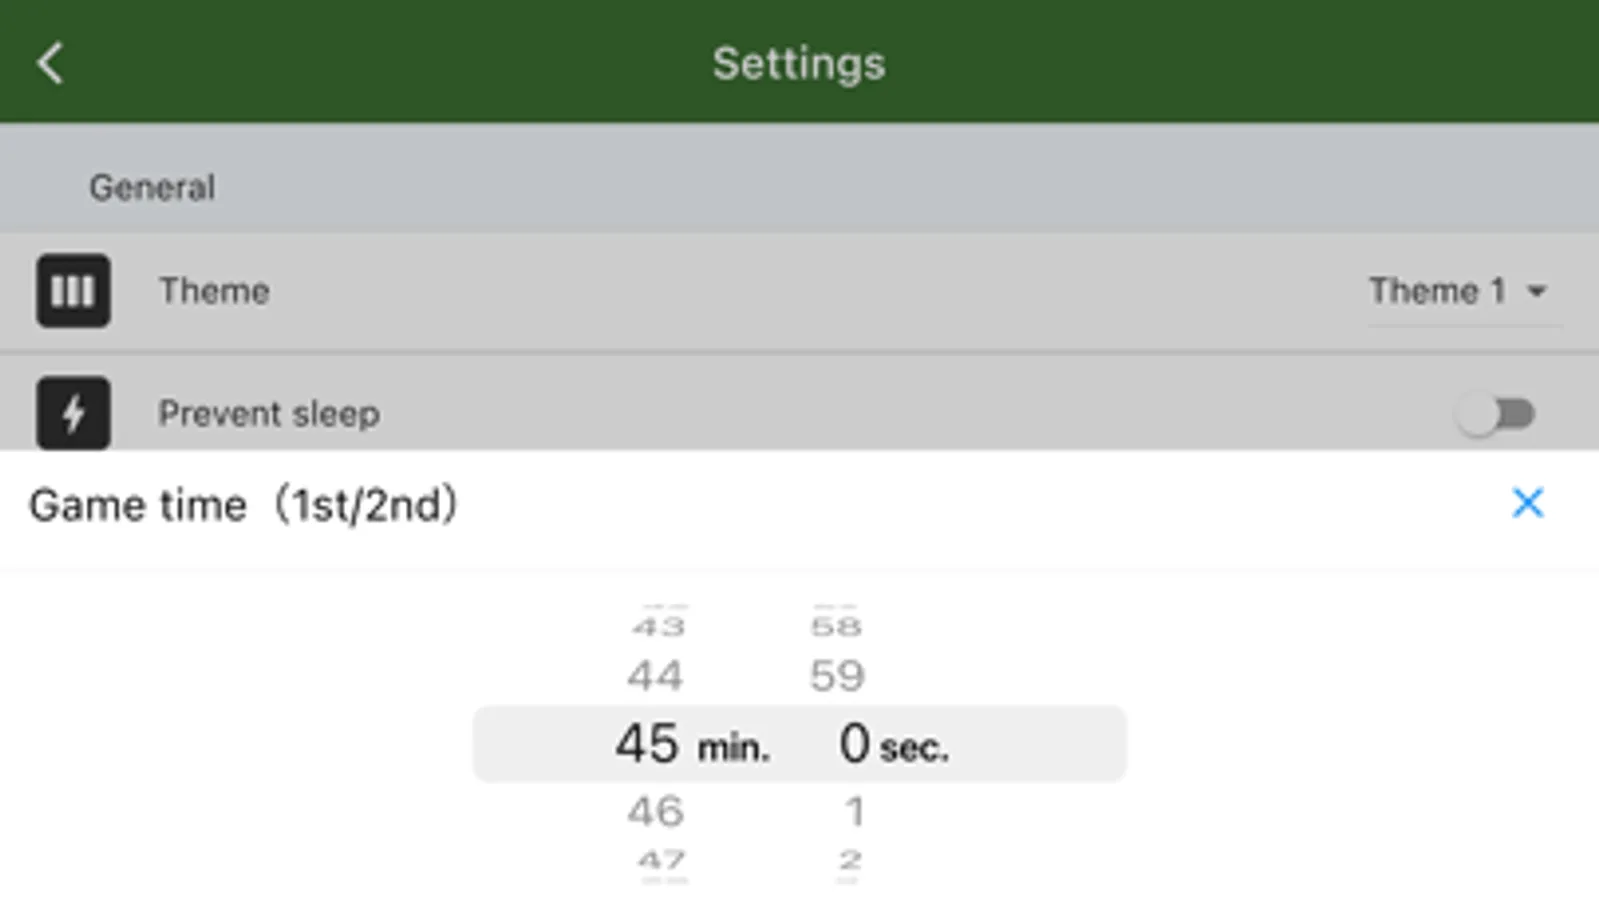Click the selected 45 min. value
This screenshot has width=1599, height=900.
pyautogui.click(x=690, y=744)
